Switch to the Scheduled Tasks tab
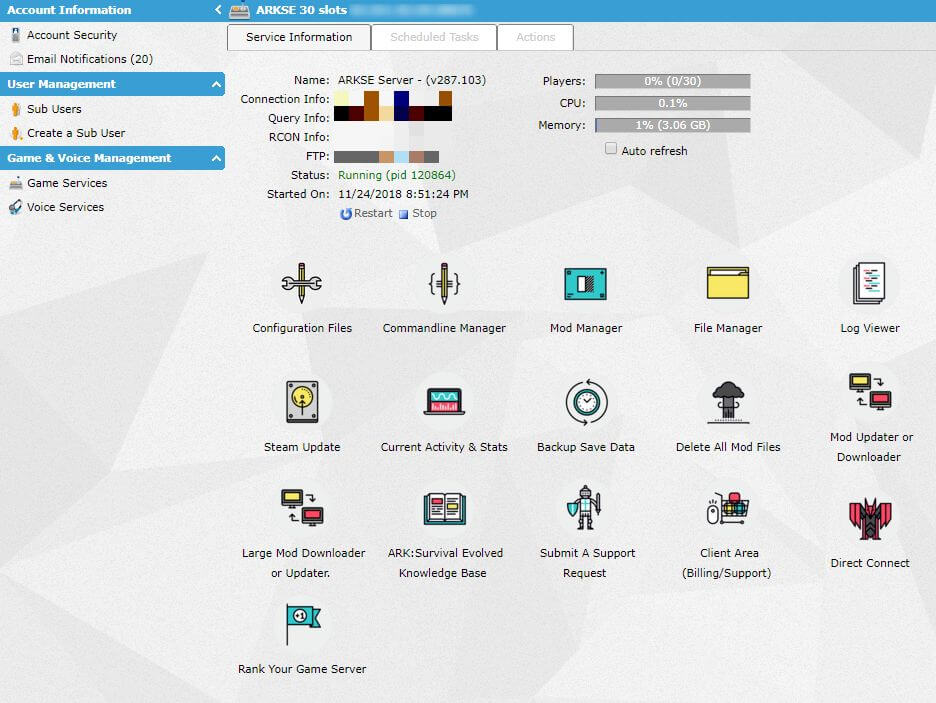This screenshot has width=936, height=703. [x=434, y=37]
